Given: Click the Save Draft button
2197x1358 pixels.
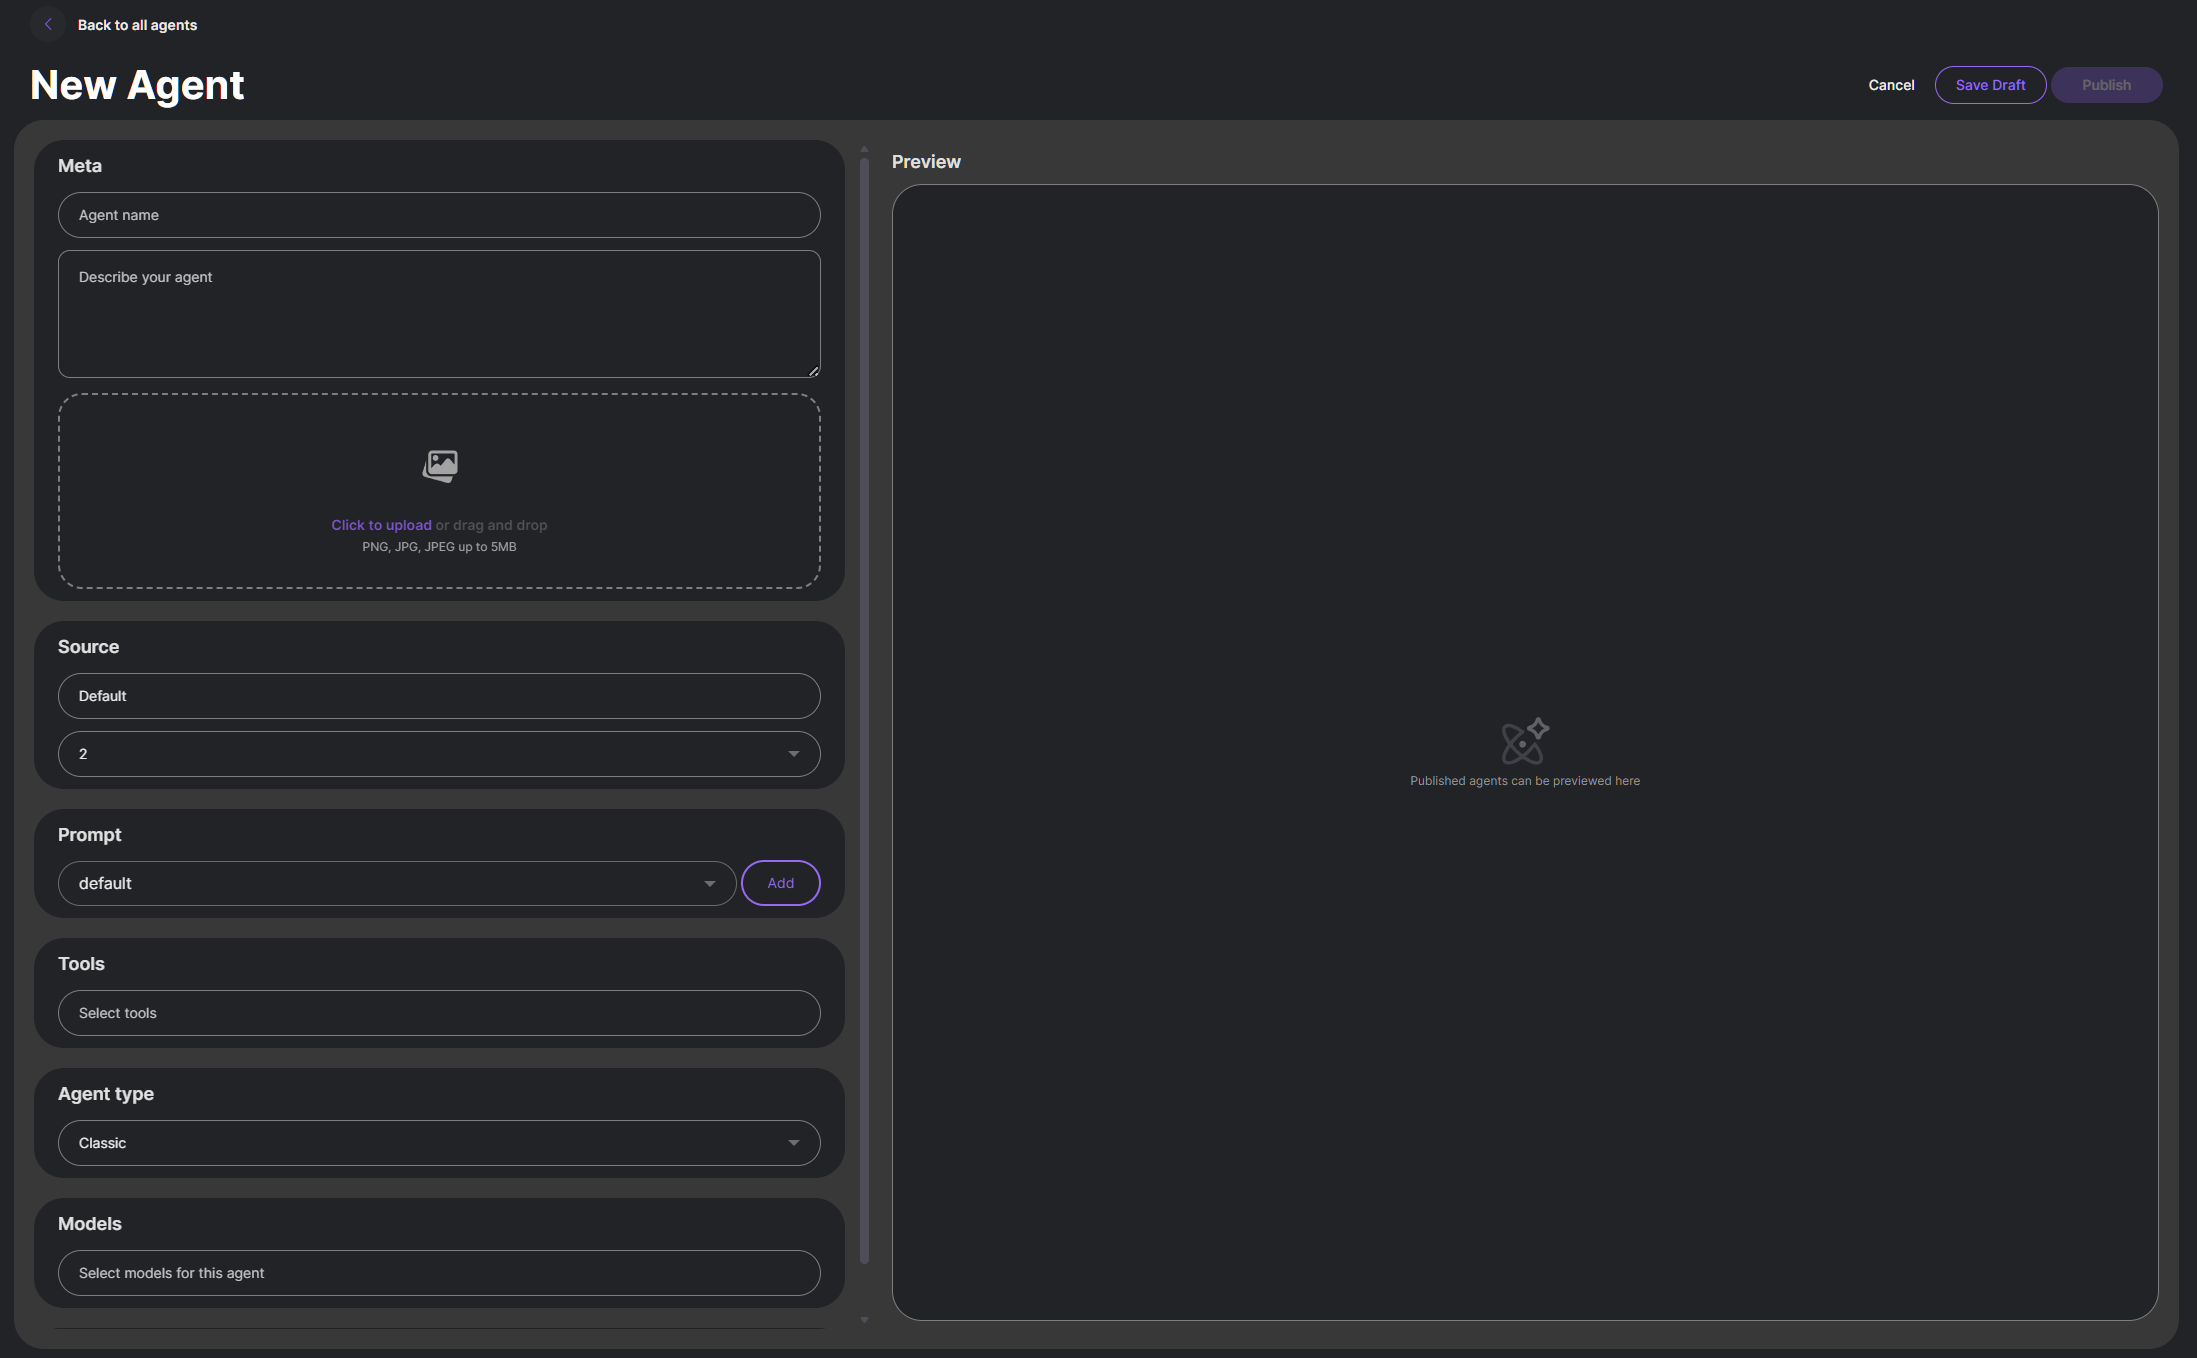Looking at the screenshot, I should [x=1990, y=85].
